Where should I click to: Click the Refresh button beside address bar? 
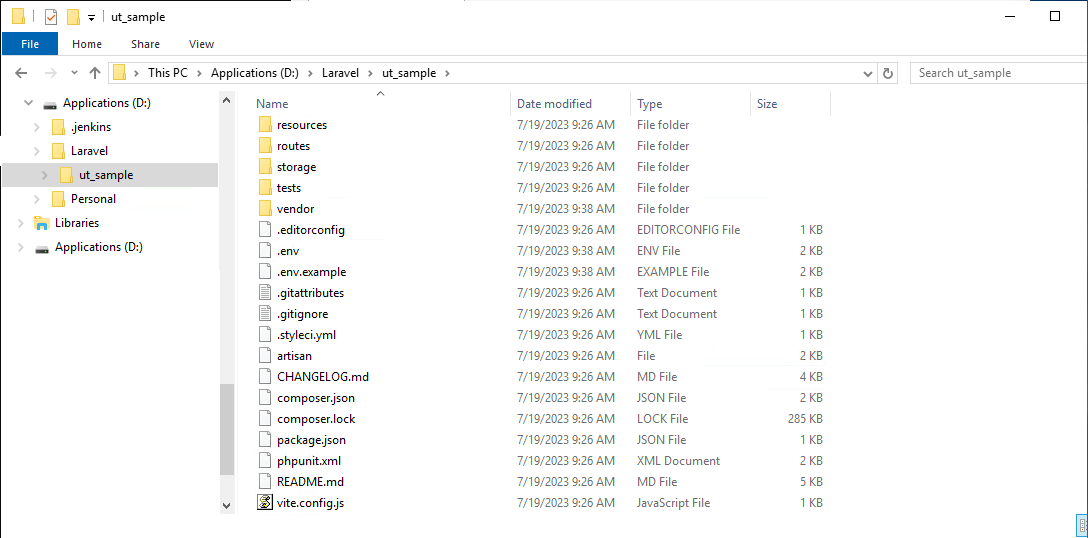click(x=887, y=73)
